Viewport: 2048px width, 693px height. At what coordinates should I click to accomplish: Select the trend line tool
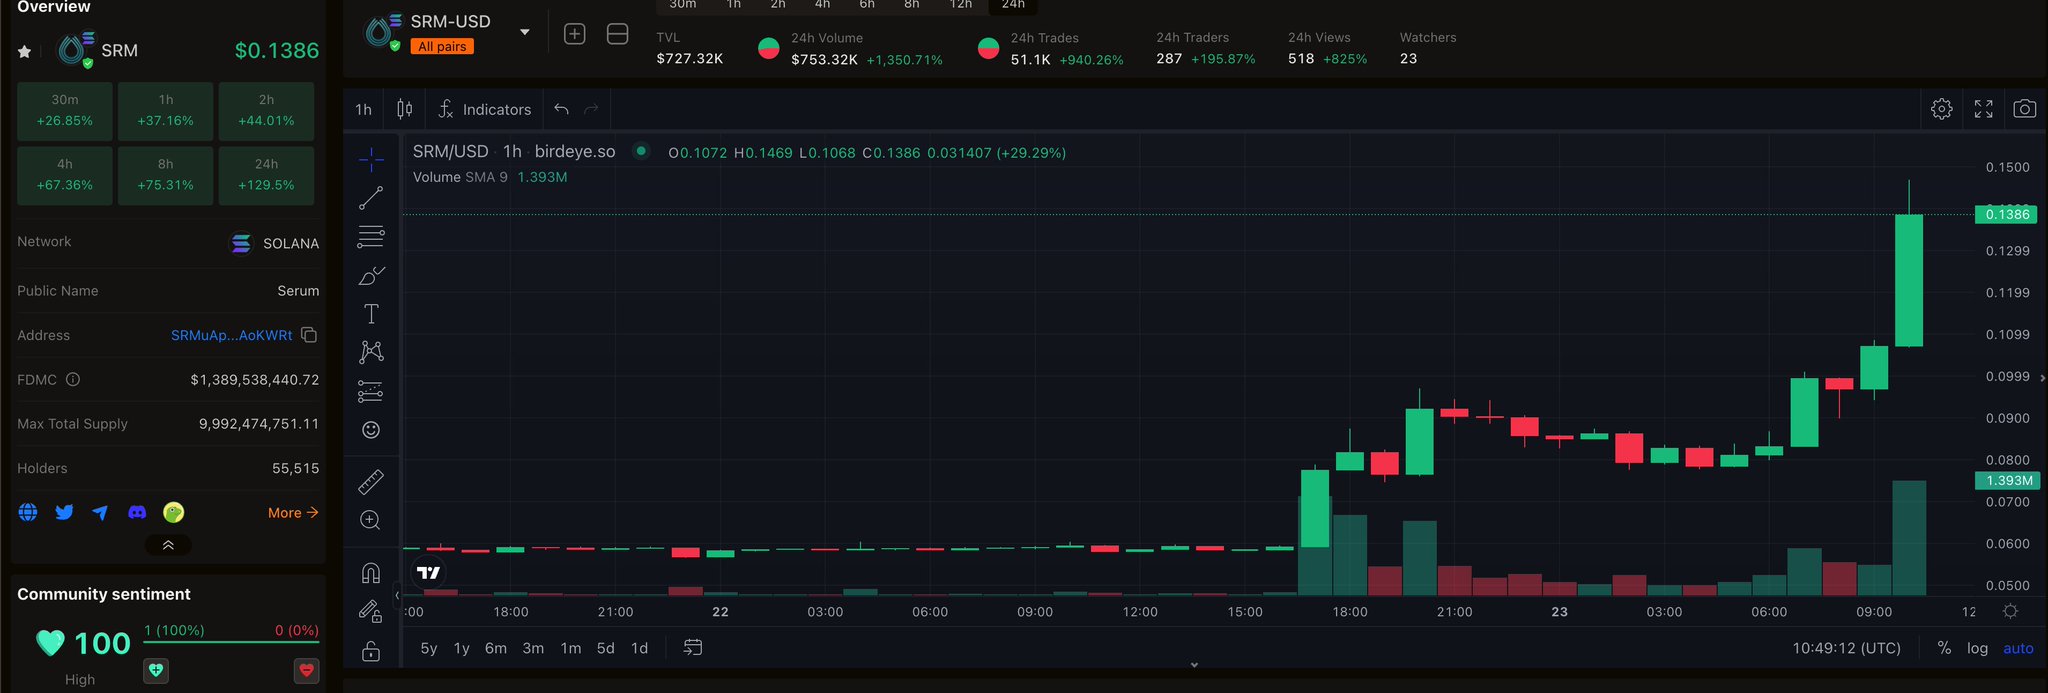click(371, 198)
